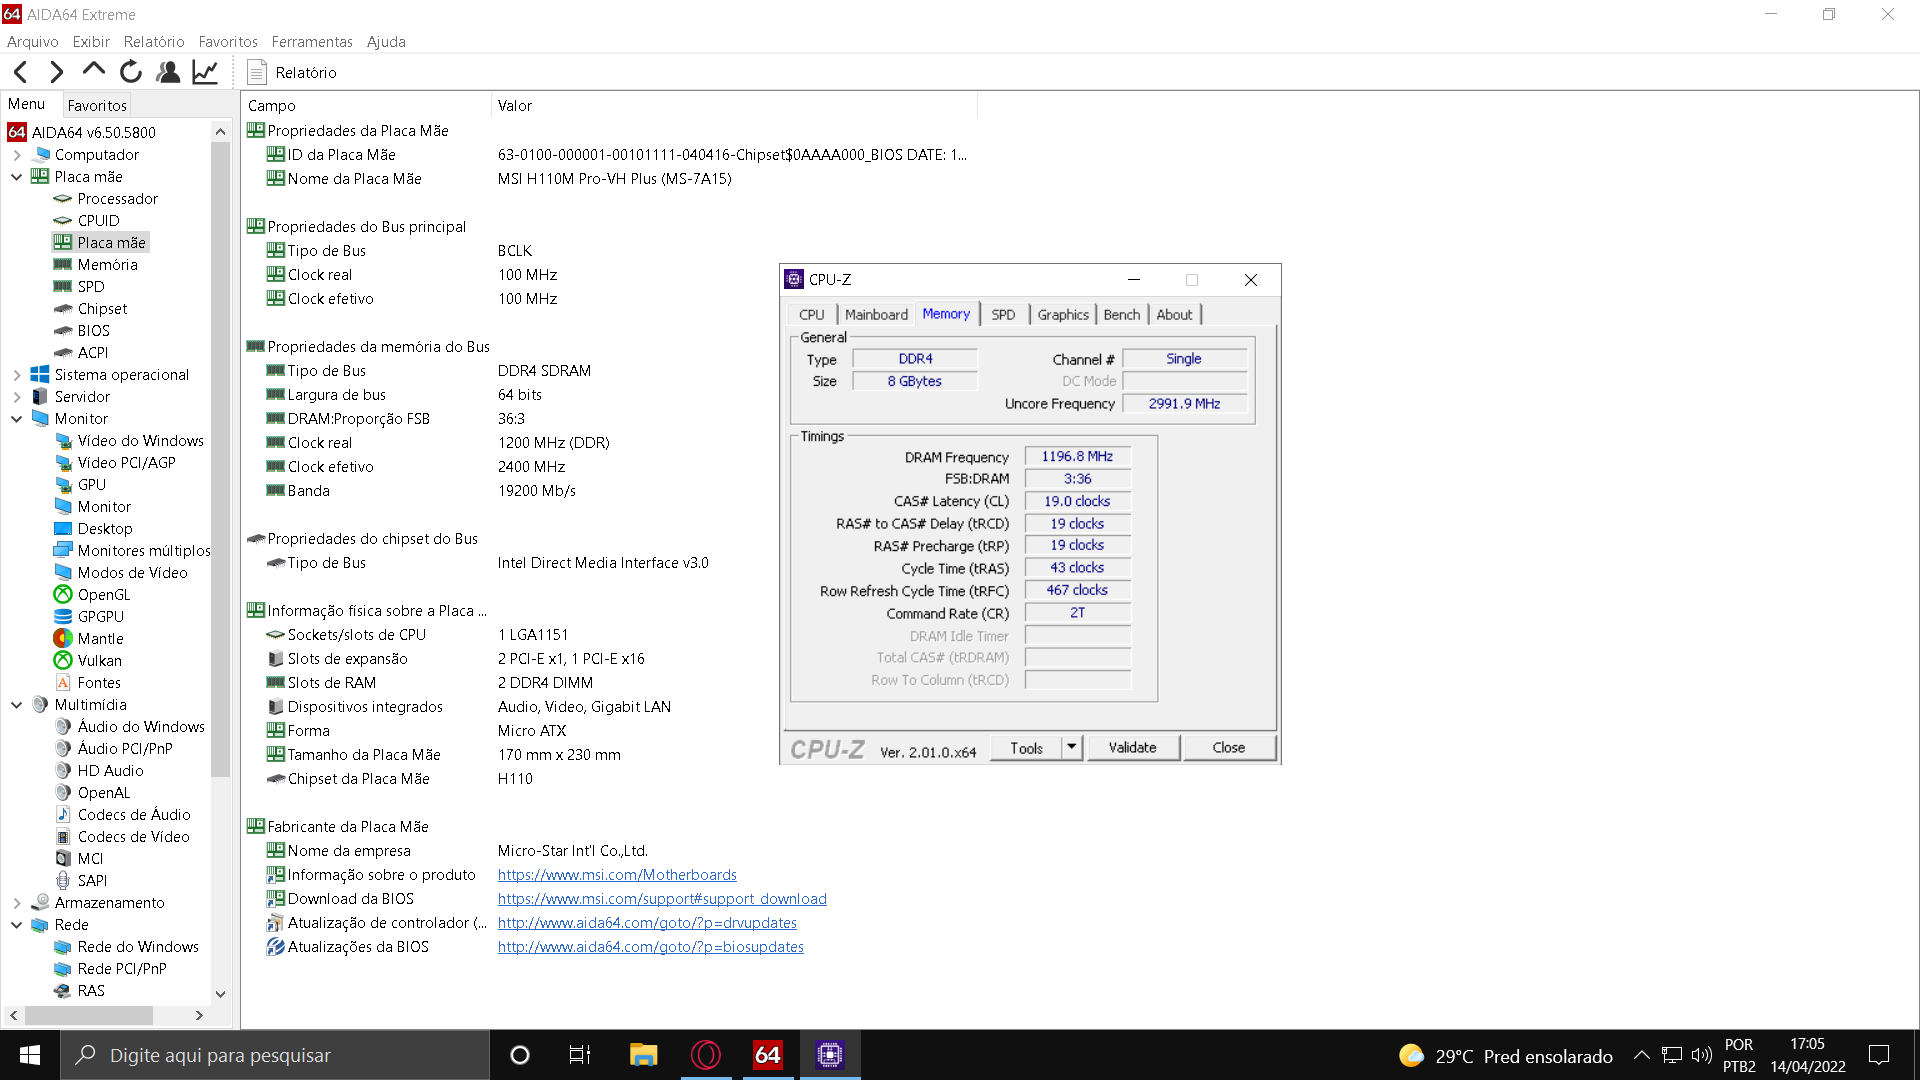Expand the Sistema operacional node
1920x1080 pixels.
(x=17, y=375)
